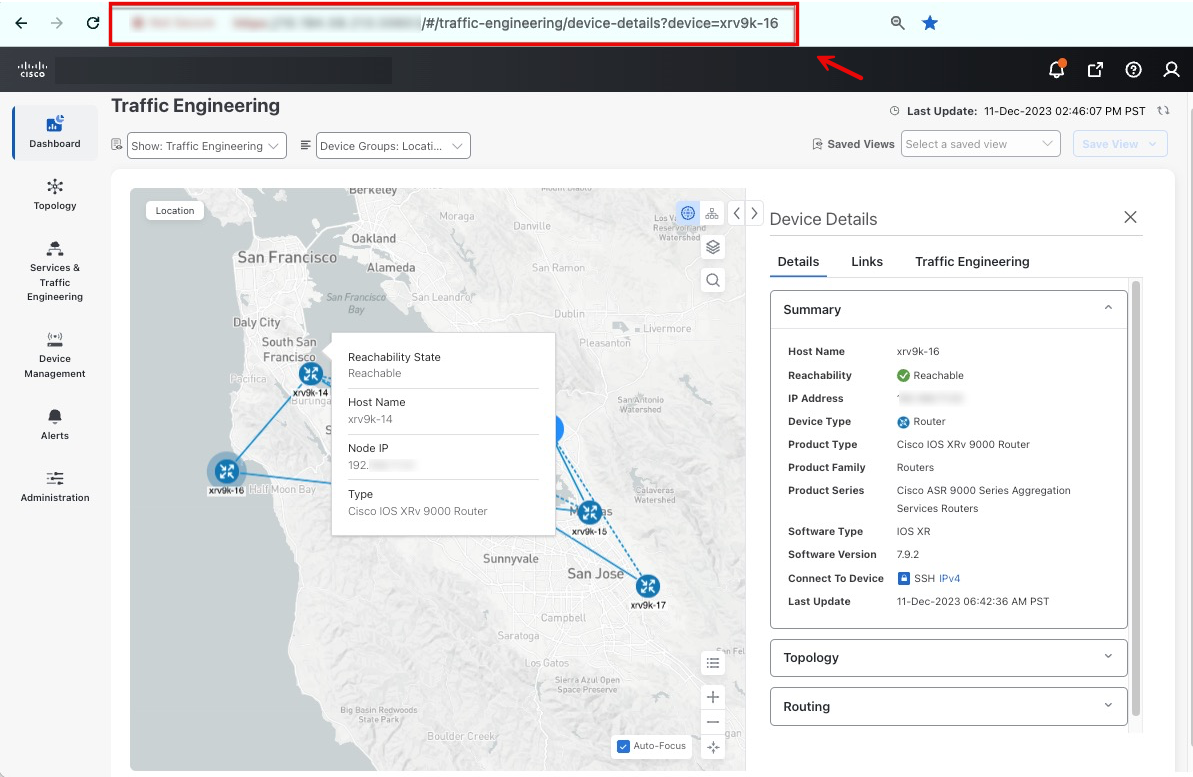Click the software type value IOS XR
1193x777 pixels.
(x=913, y=532)
